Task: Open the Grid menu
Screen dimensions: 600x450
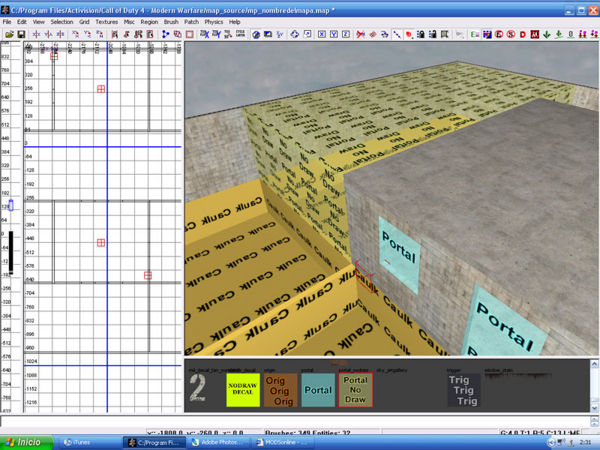Action: 84,22
